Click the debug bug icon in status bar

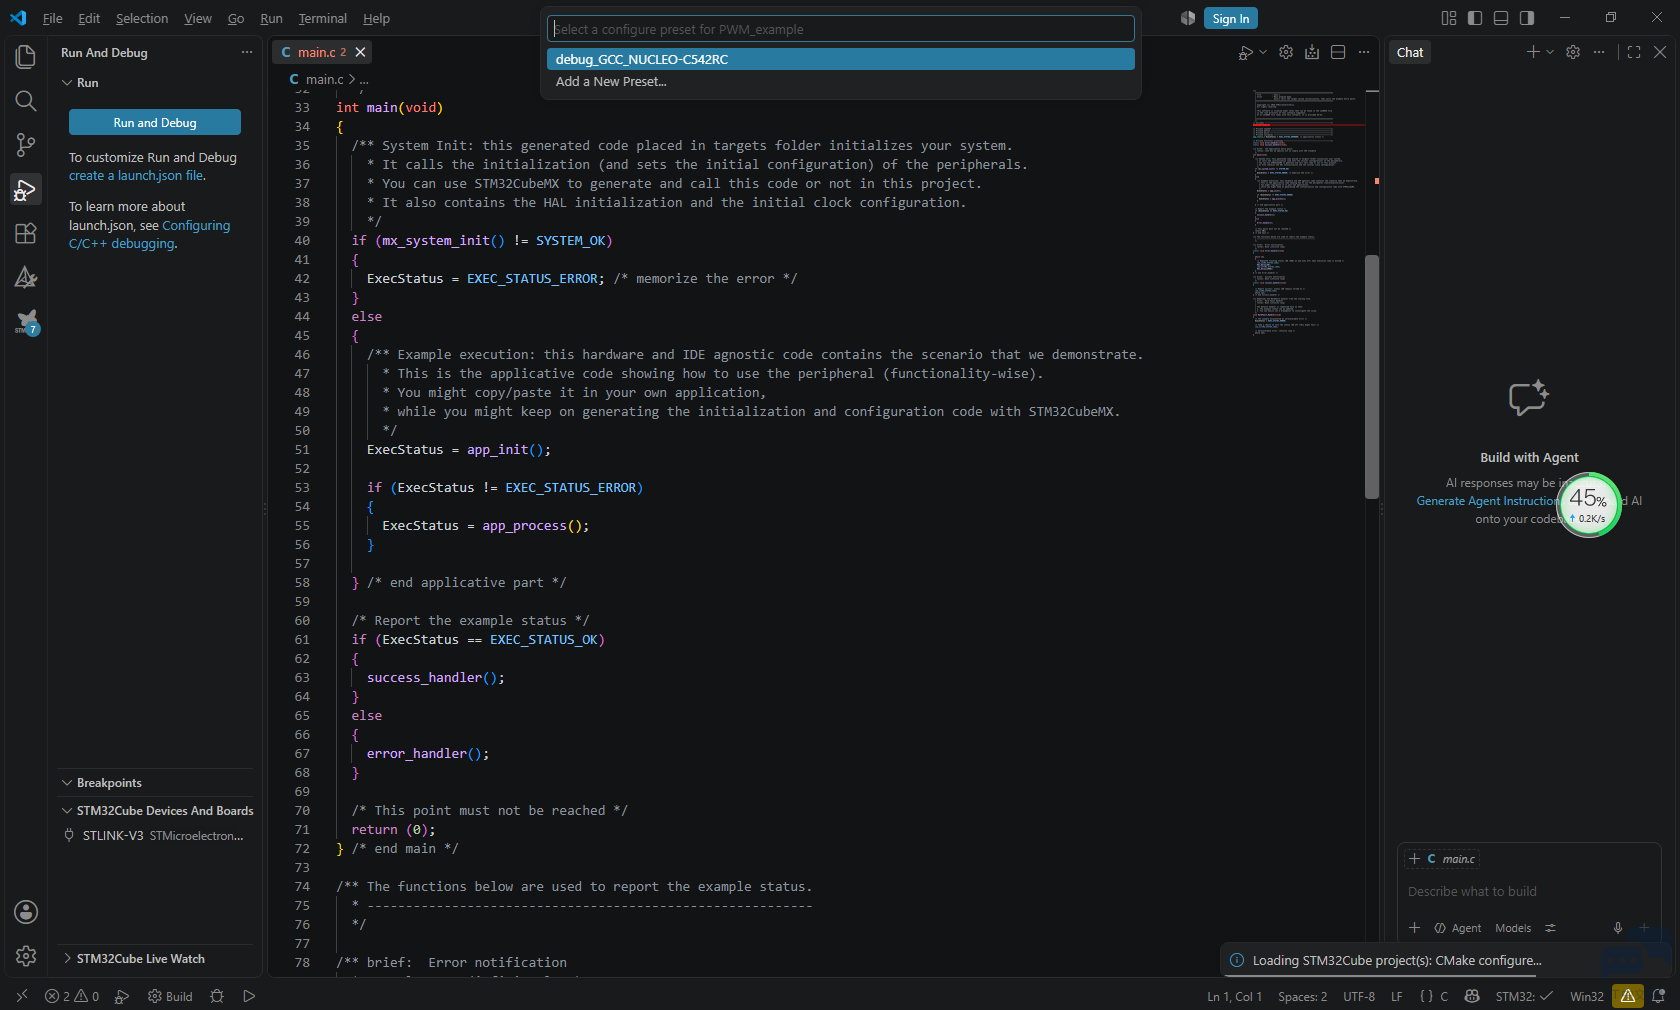tap(217, 996)
